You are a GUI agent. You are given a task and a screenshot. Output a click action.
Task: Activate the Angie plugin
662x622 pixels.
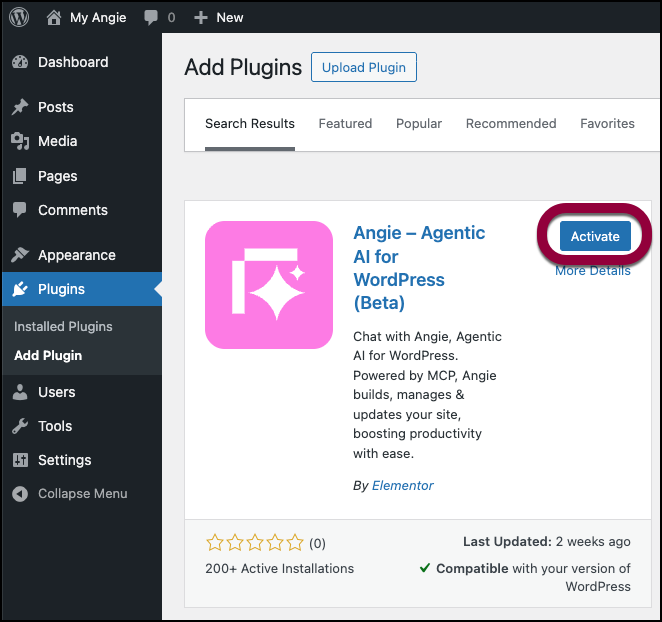click(x=595, y=237)
